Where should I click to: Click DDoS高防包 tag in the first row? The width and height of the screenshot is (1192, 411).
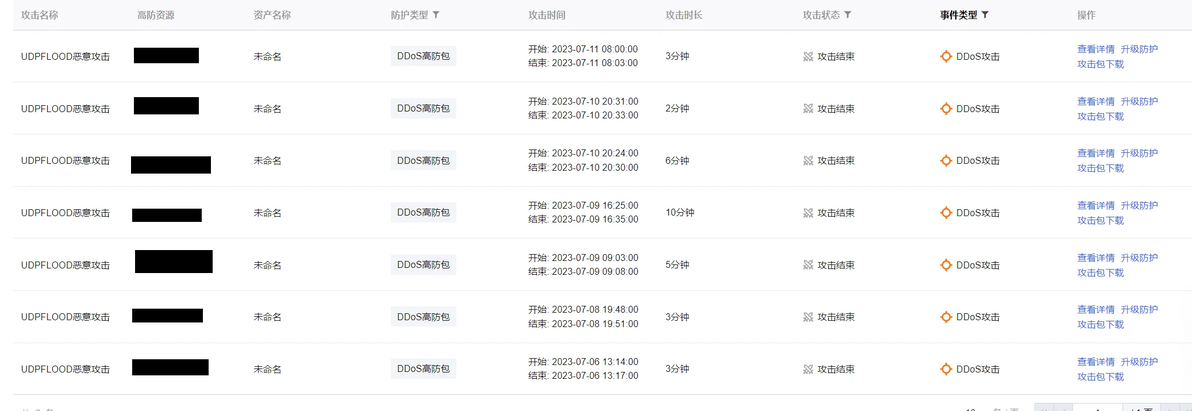[x=423, y=56]
